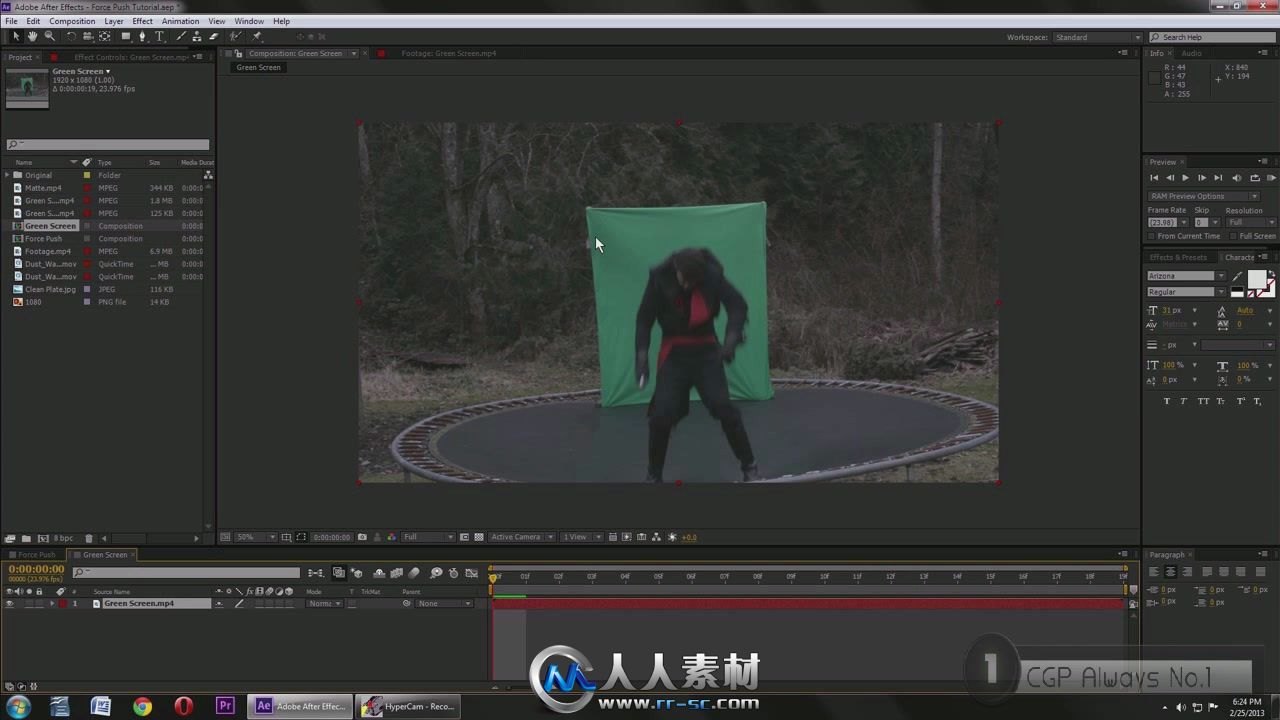Image resolution: width=1280 pixels, height=720 pixels.
Task: Open the Brainstorm lightbulb icon in the timeline
Action: point(436,573)
